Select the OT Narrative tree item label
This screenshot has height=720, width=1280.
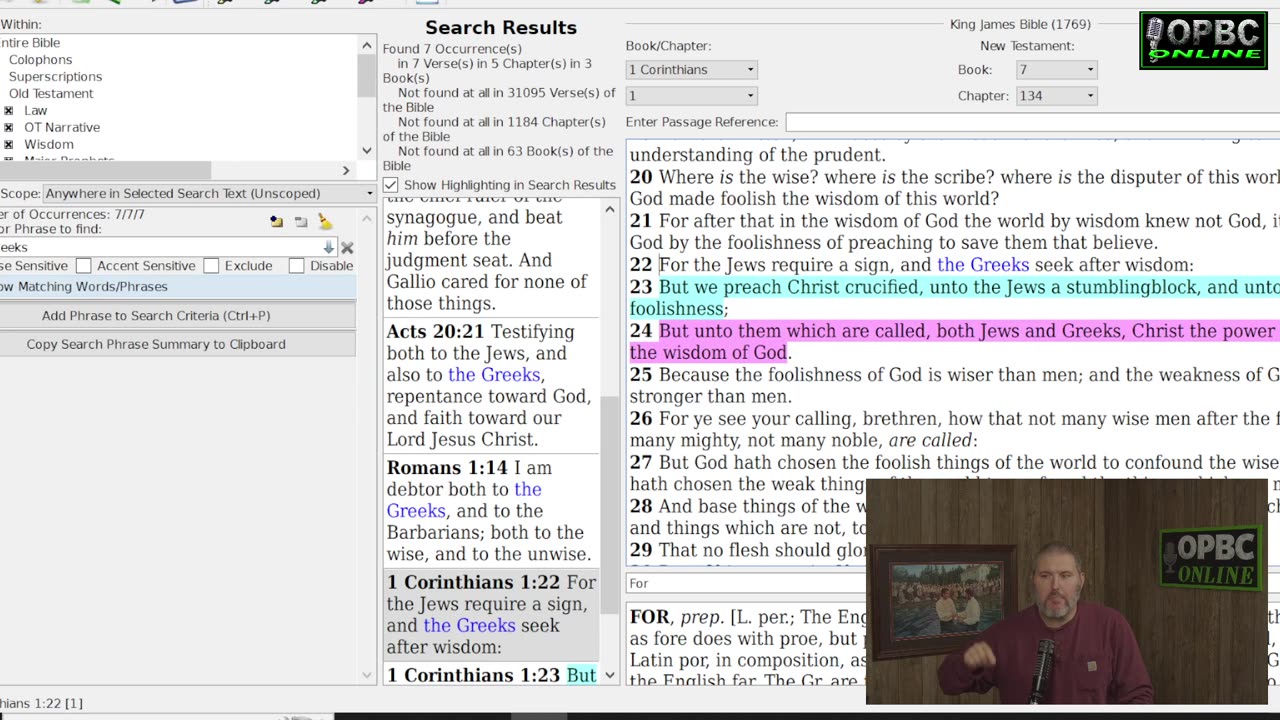pos(62,127)
